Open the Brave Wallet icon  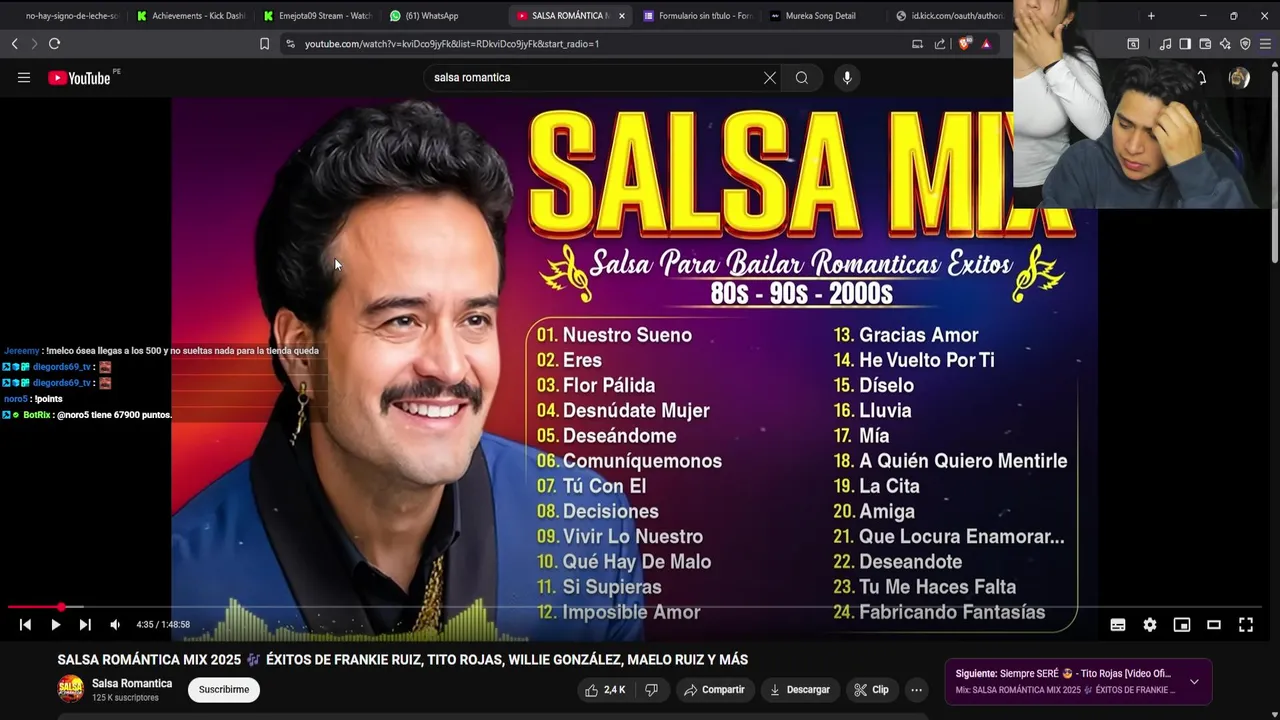tap(1205, 44)
